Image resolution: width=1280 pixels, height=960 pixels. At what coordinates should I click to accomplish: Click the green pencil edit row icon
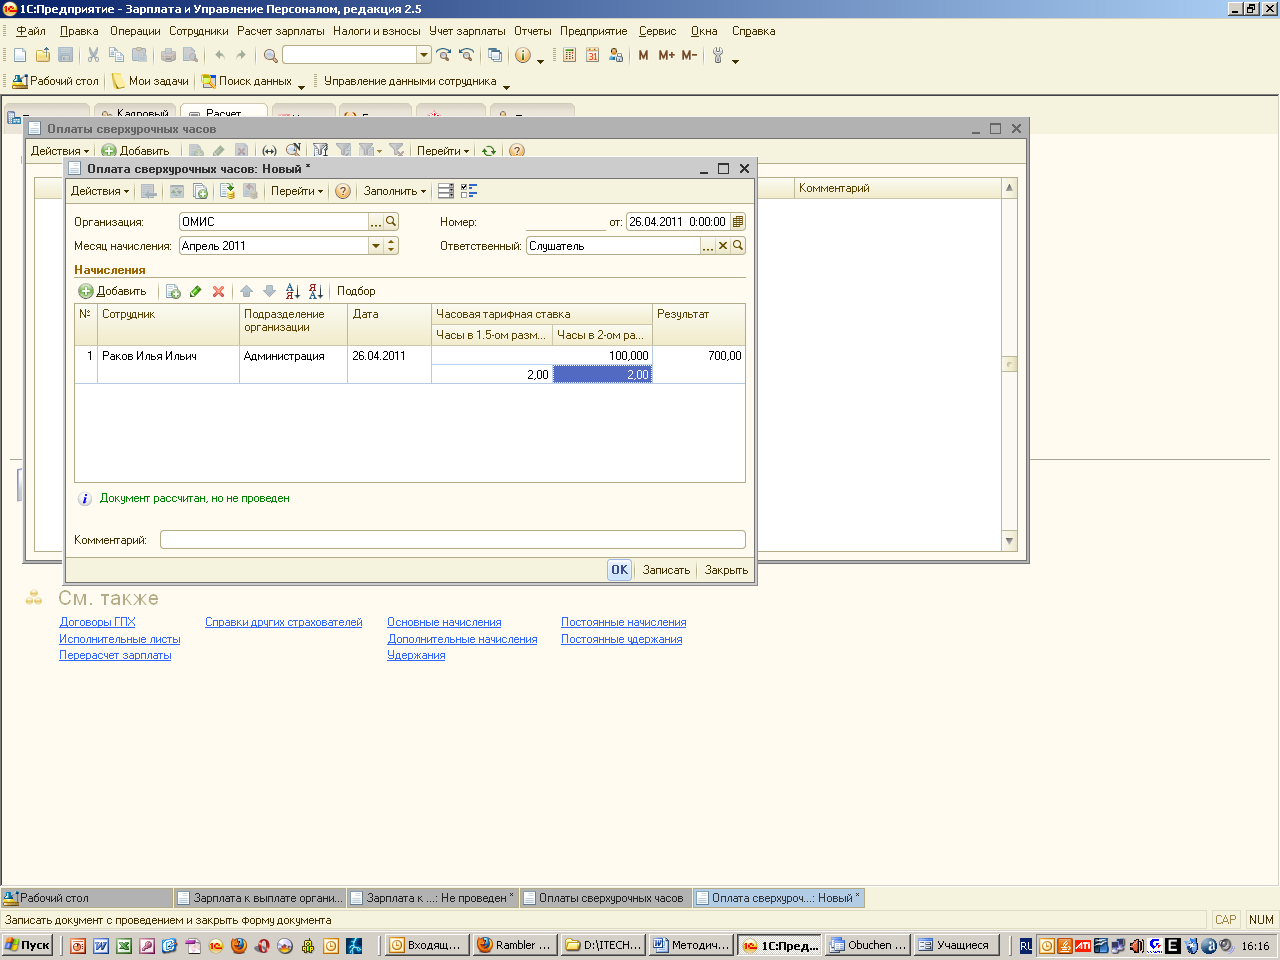coord(196,291)
